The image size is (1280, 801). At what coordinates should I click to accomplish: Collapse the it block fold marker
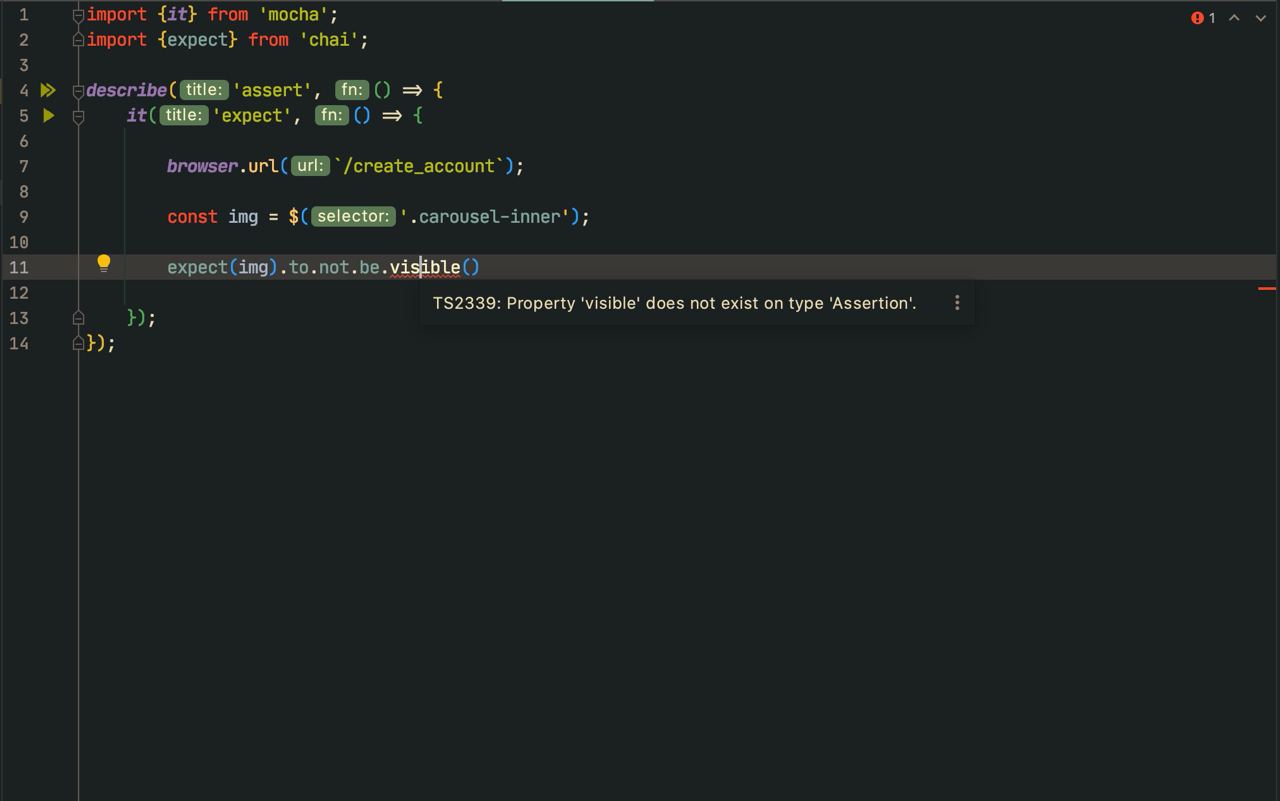click(x=78, y=116)
